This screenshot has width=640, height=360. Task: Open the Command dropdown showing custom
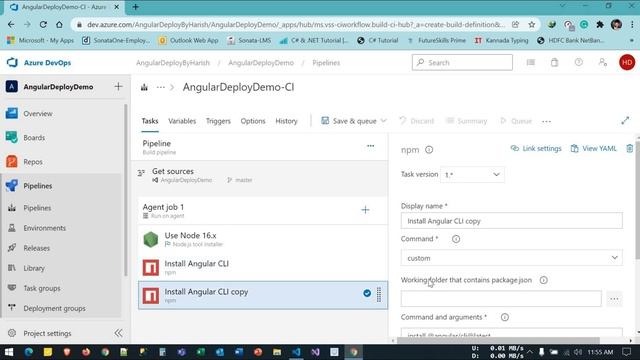511,258
